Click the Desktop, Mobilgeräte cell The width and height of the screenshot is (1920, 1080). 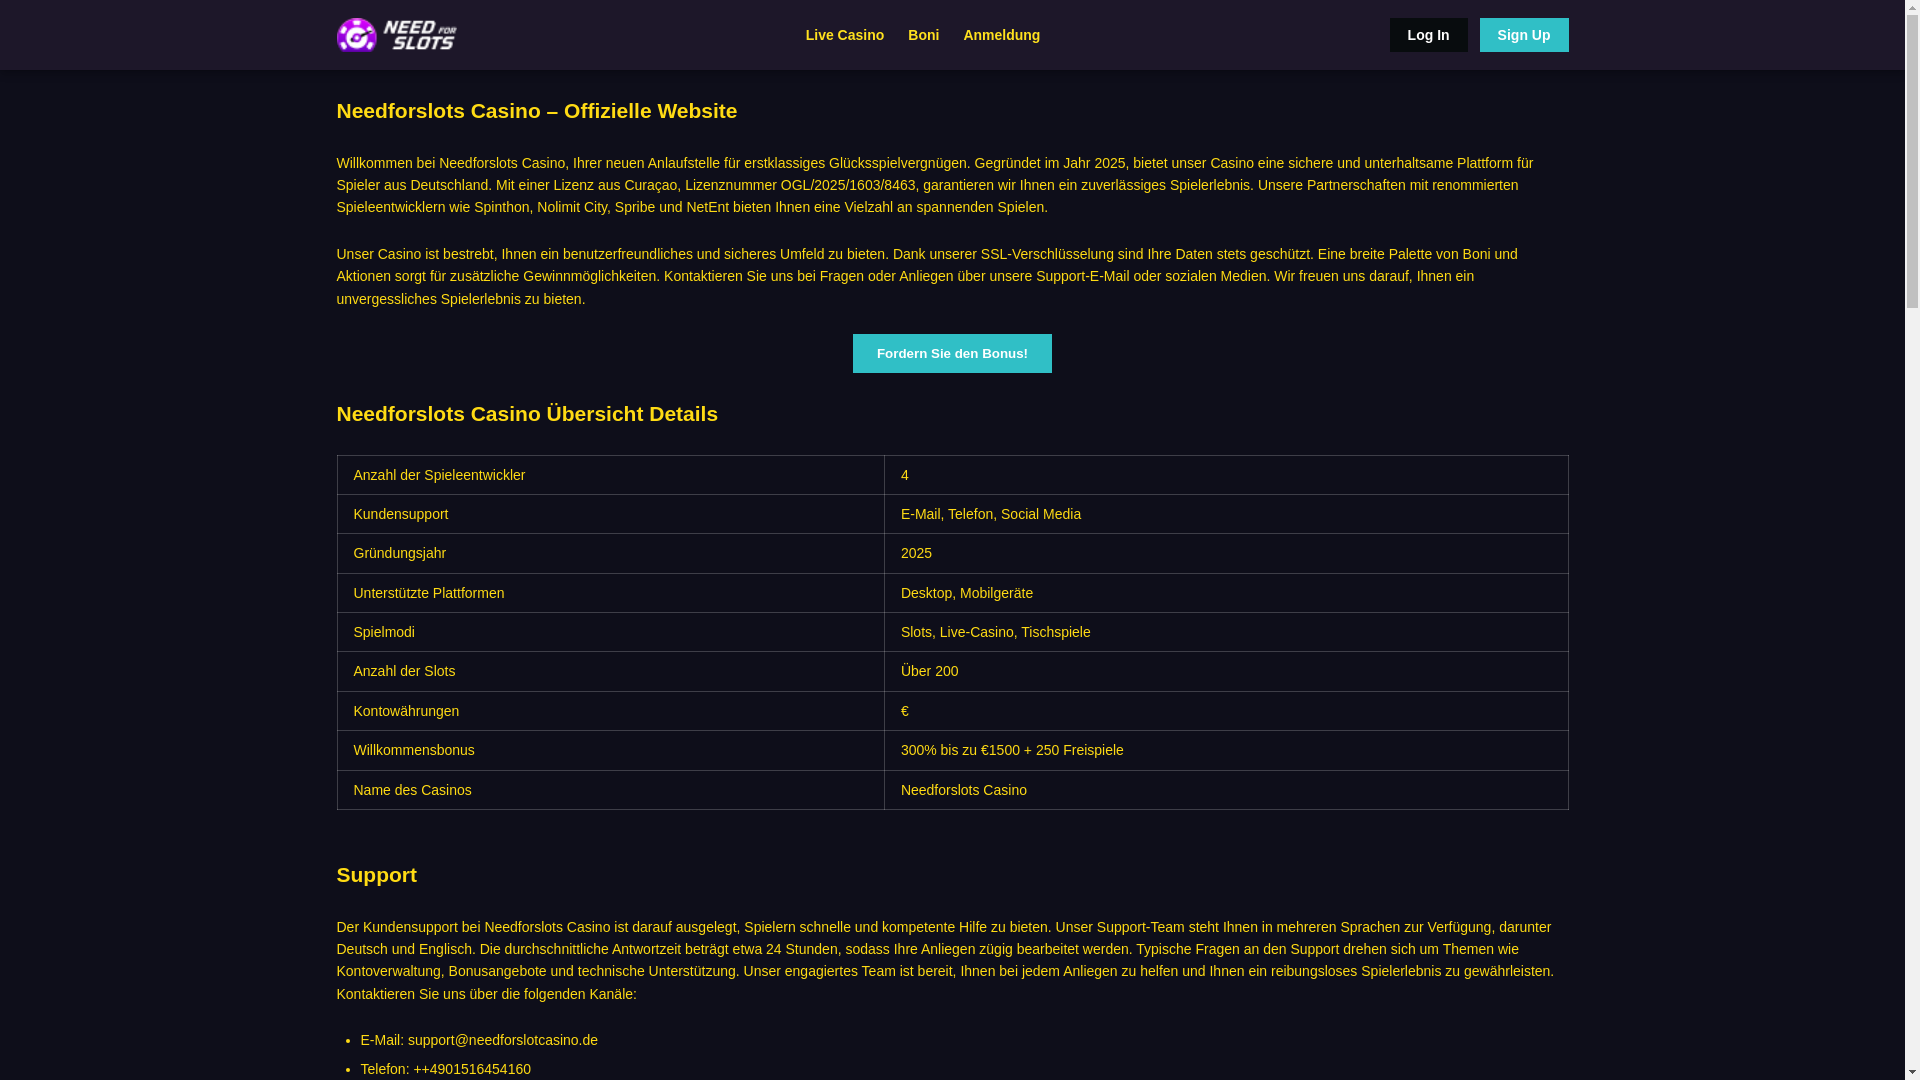(1226, 593)
